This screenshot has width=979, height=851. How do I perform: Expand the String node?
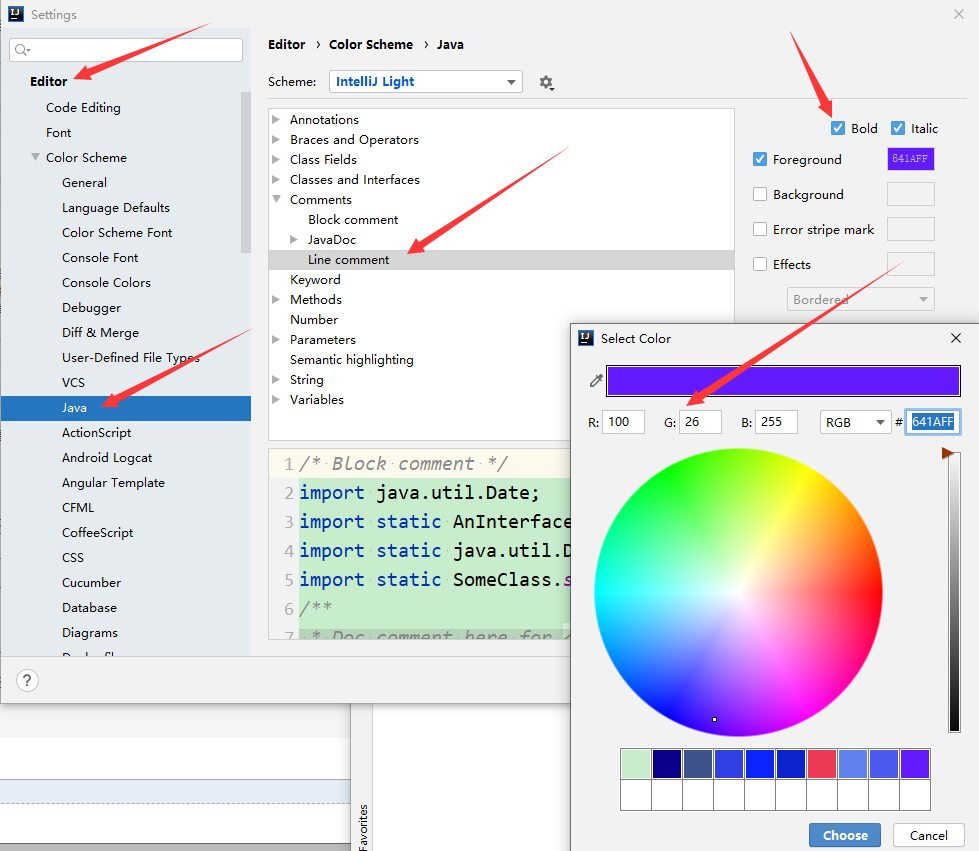[276, 379]
